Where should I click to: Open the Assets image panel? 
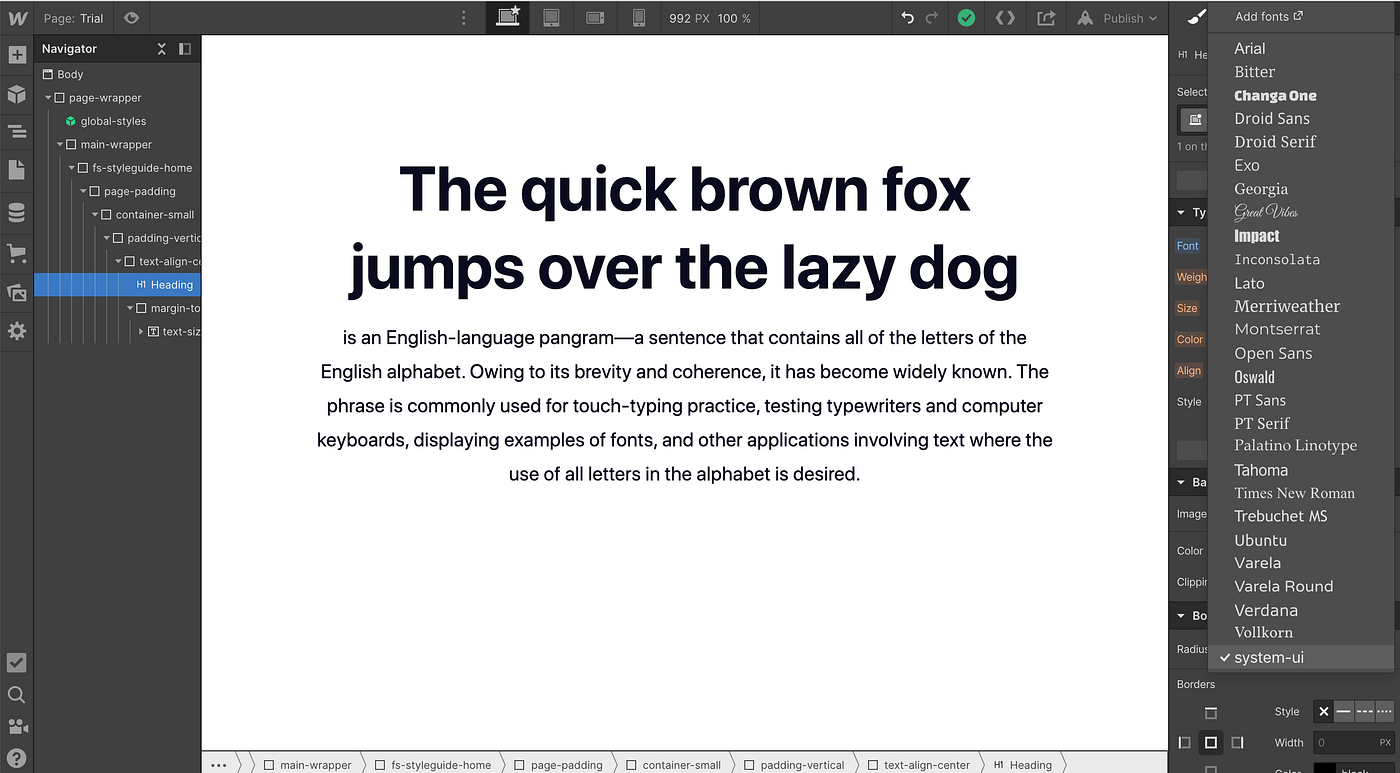(x=17, y=292)
